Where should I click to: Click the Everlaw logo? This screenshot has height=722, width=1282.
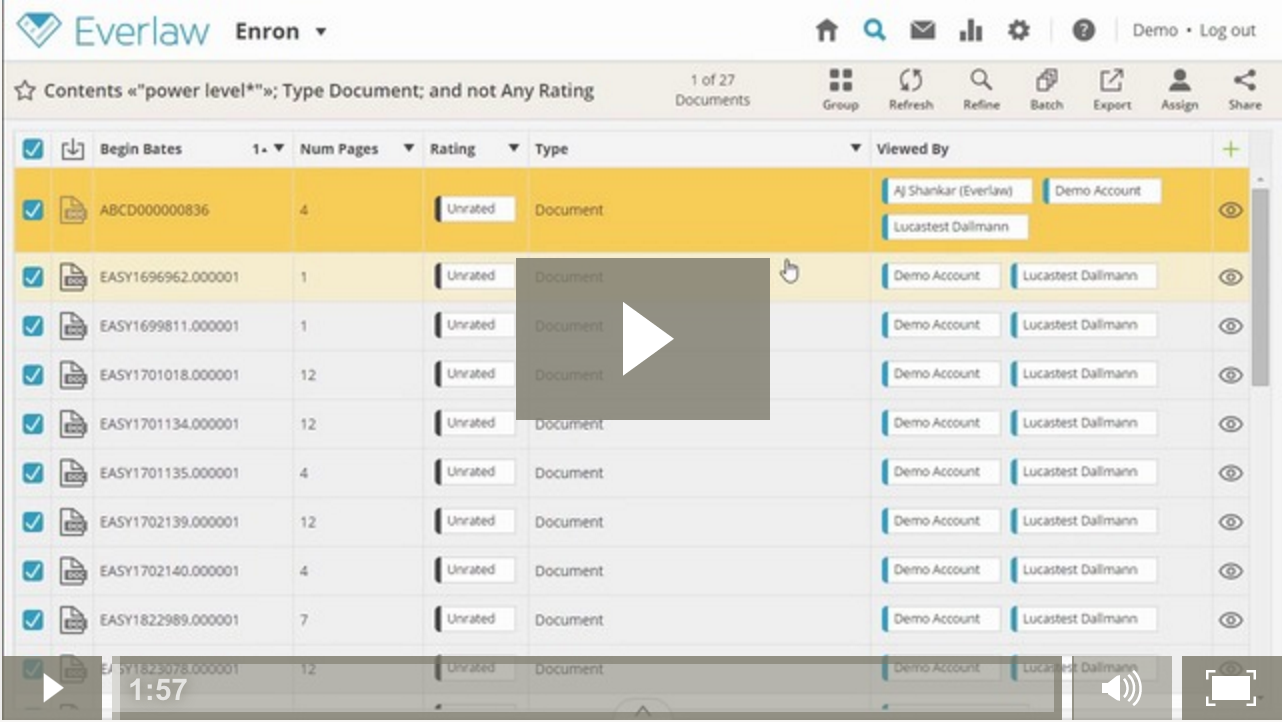pyautogui.click(x=113, y=31)
